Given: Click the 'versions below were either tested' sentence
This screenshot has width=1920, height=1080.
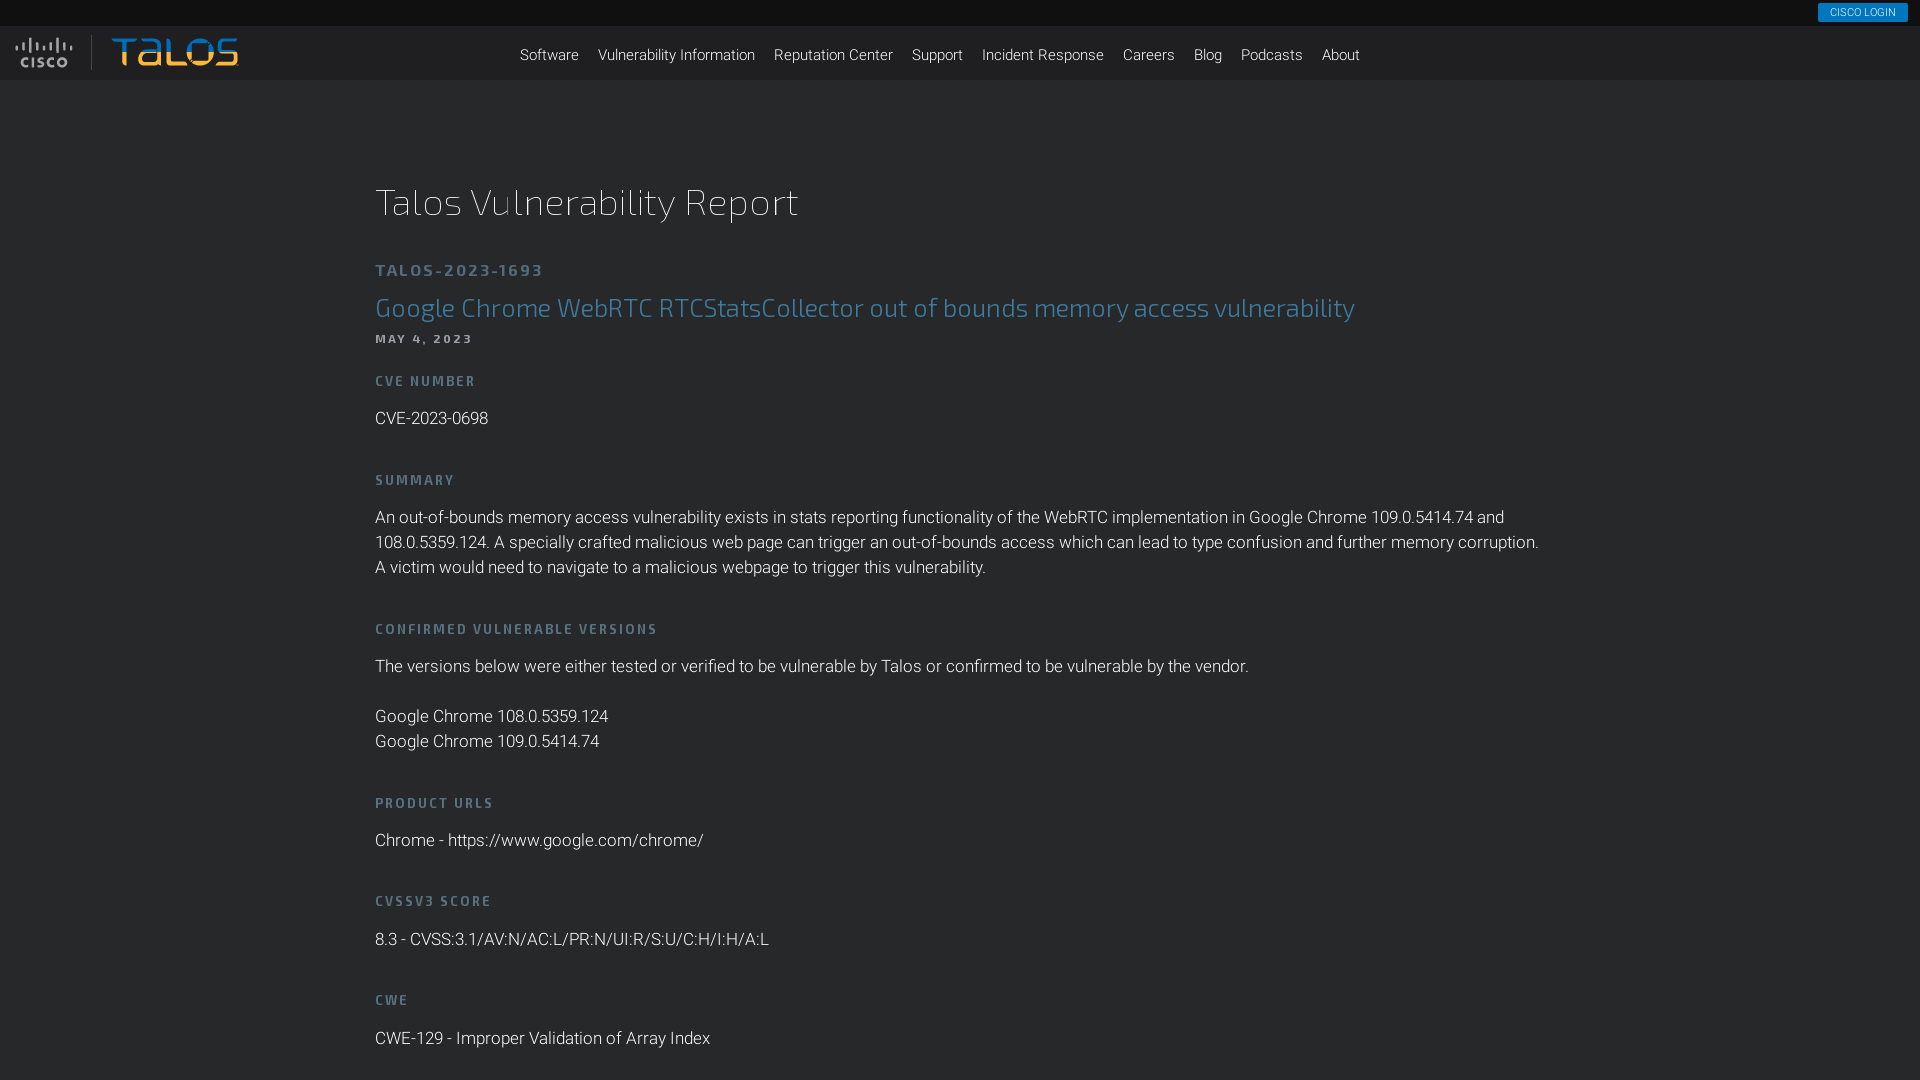Looking at the screenshot, I should coord(812,666).
